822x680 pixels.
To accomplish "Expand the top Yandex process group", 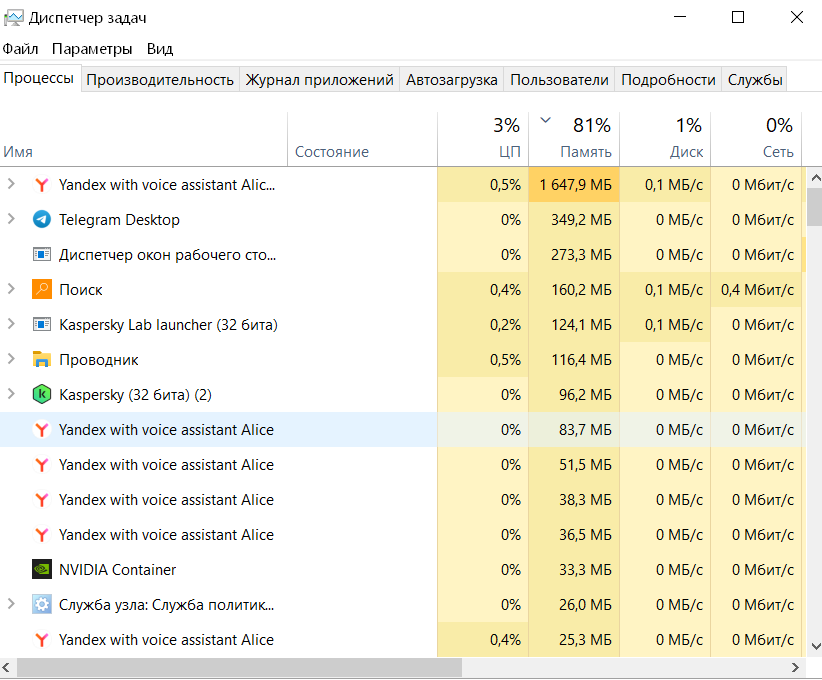I will (x=11, y=185).
